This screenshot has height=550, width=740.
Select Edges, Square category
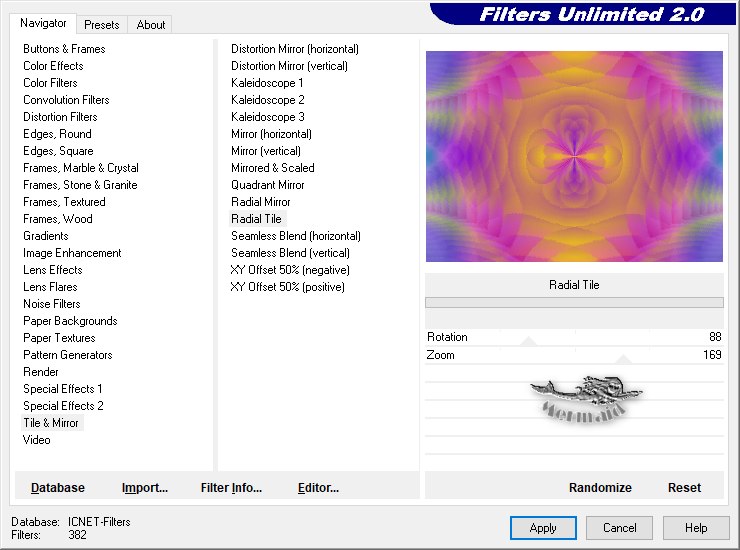click(x=59, y=151)
